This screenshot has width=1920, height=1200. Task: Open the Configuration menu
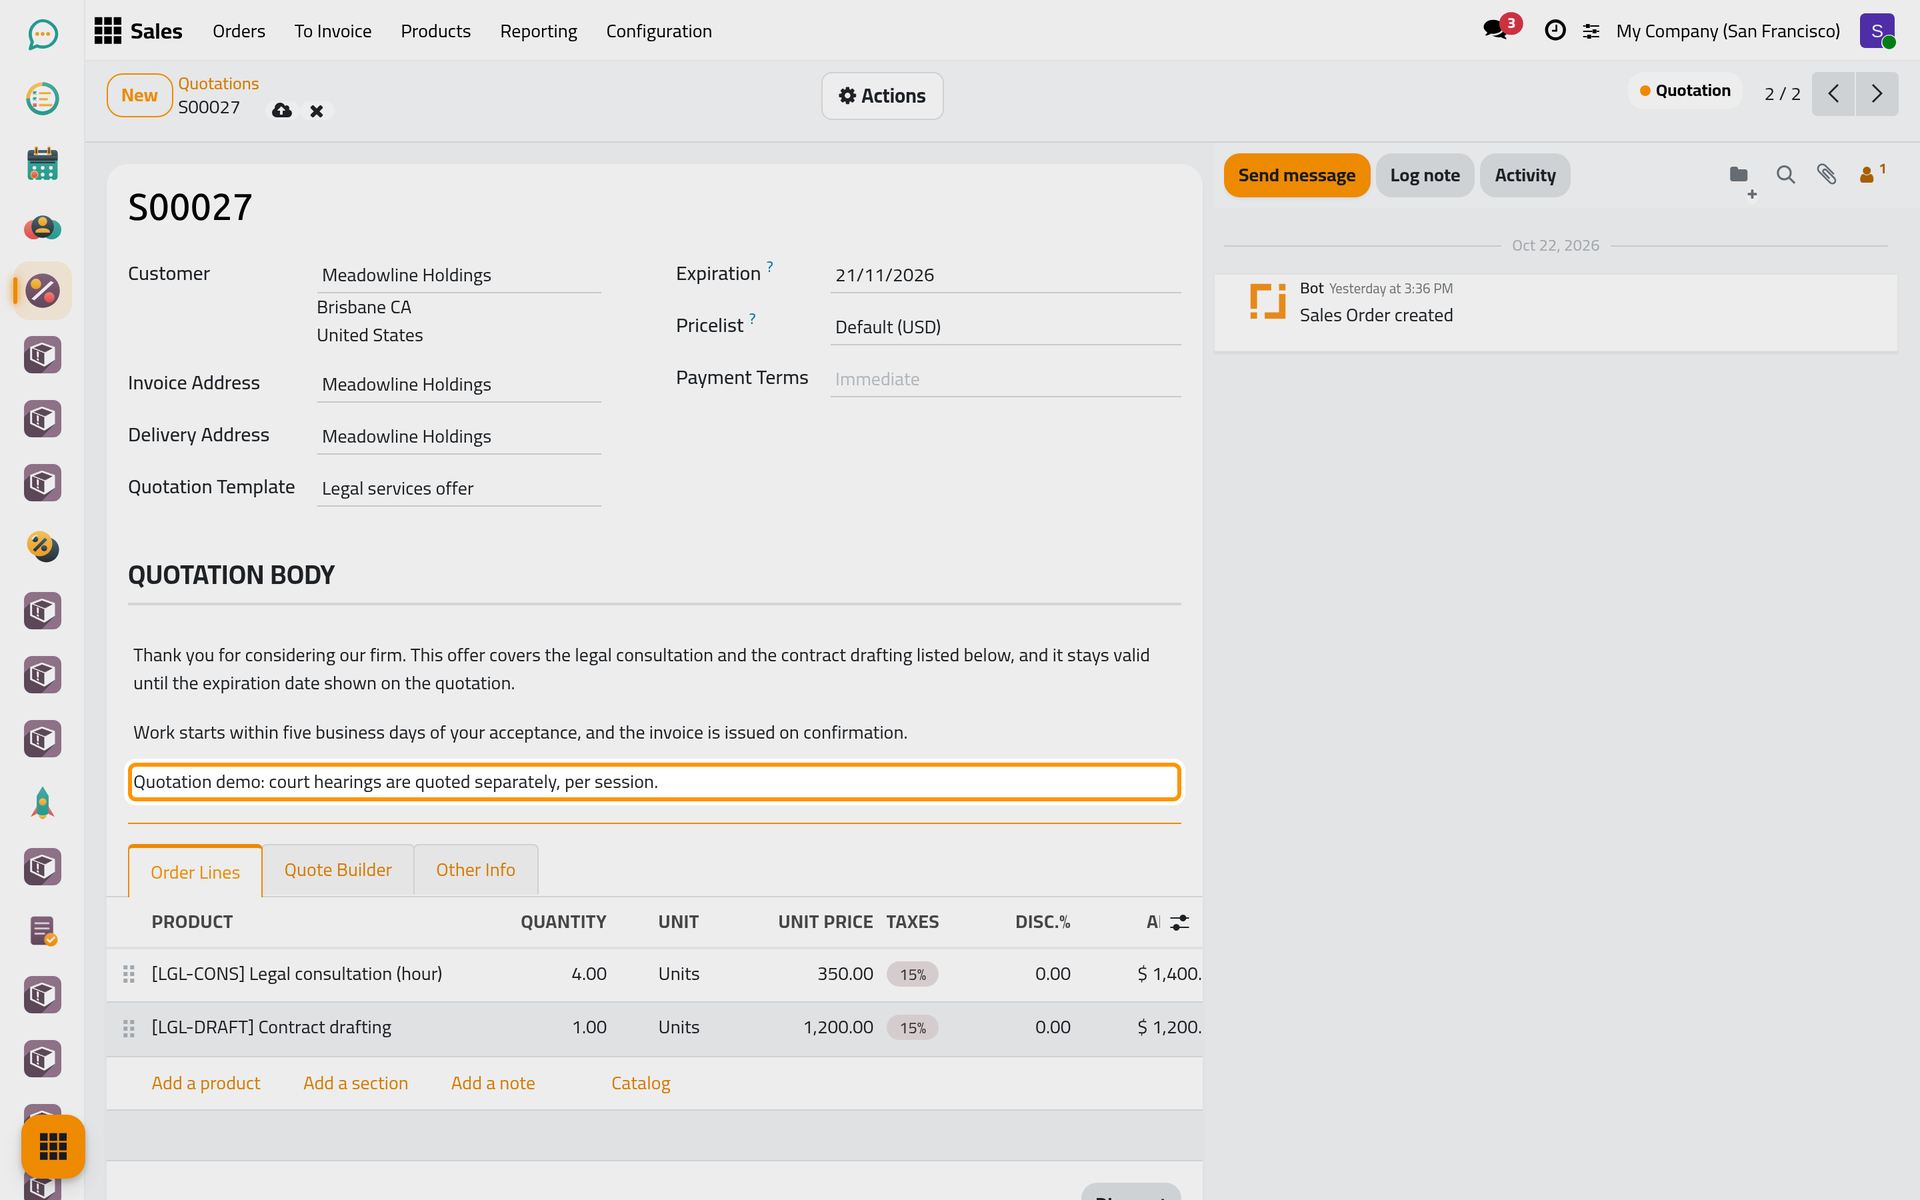click(x=659, y=31)
